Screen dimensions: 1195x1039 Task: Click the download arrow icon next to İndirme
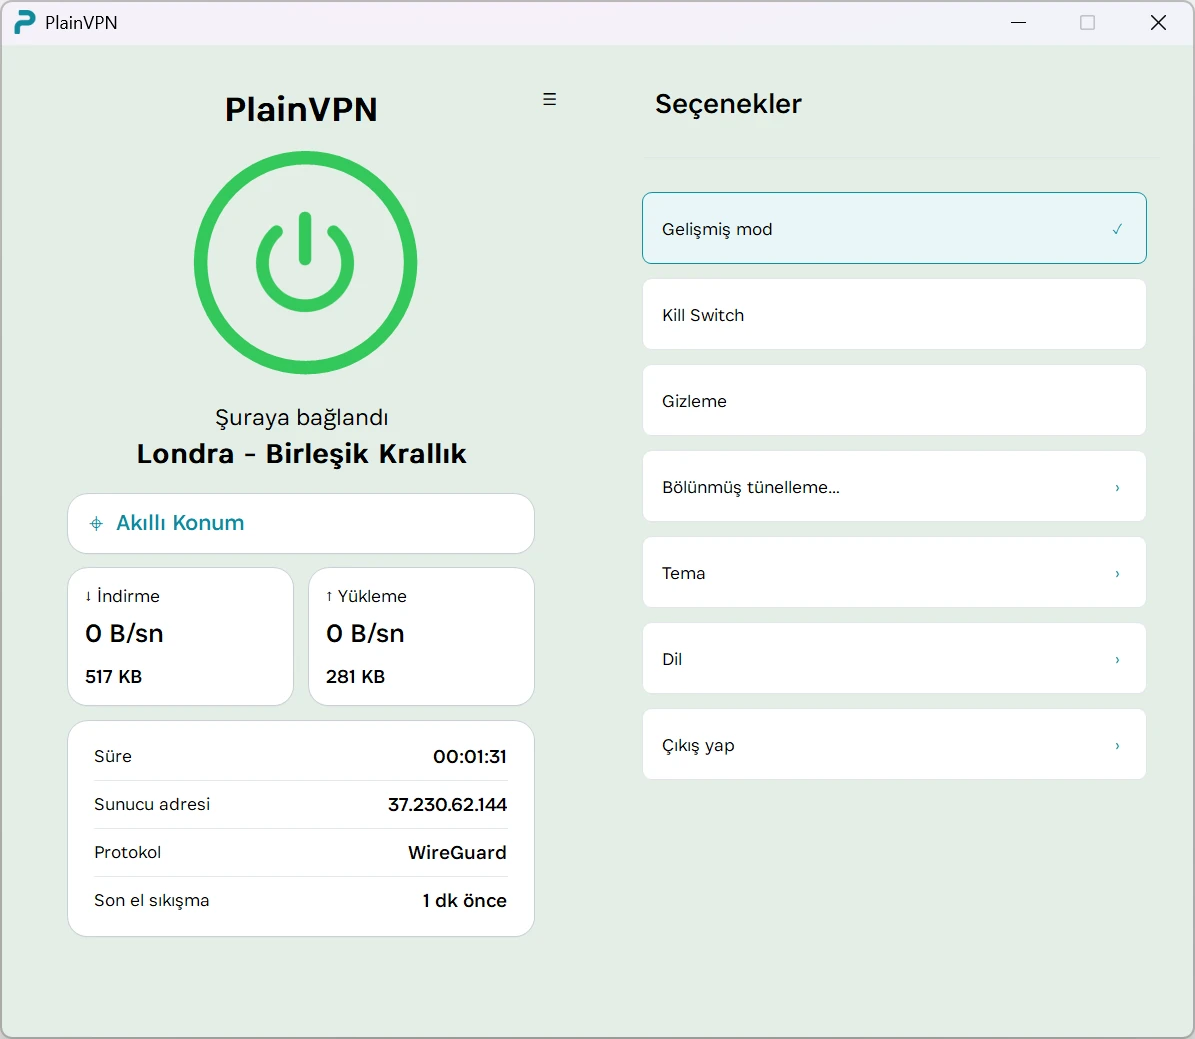[x=88, y=596]
